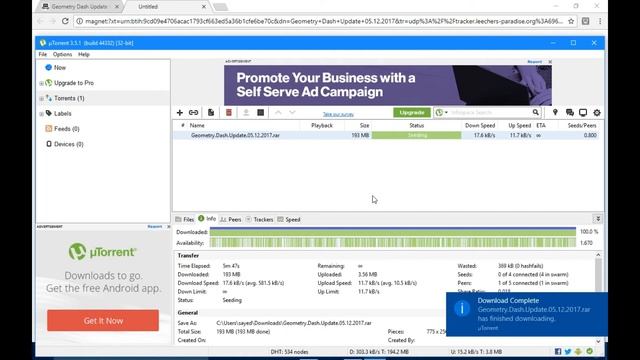Open the location pin toolbar icon
Image resolution: width=640 pixels, height=360 pixels.
[x=555, y=112]
